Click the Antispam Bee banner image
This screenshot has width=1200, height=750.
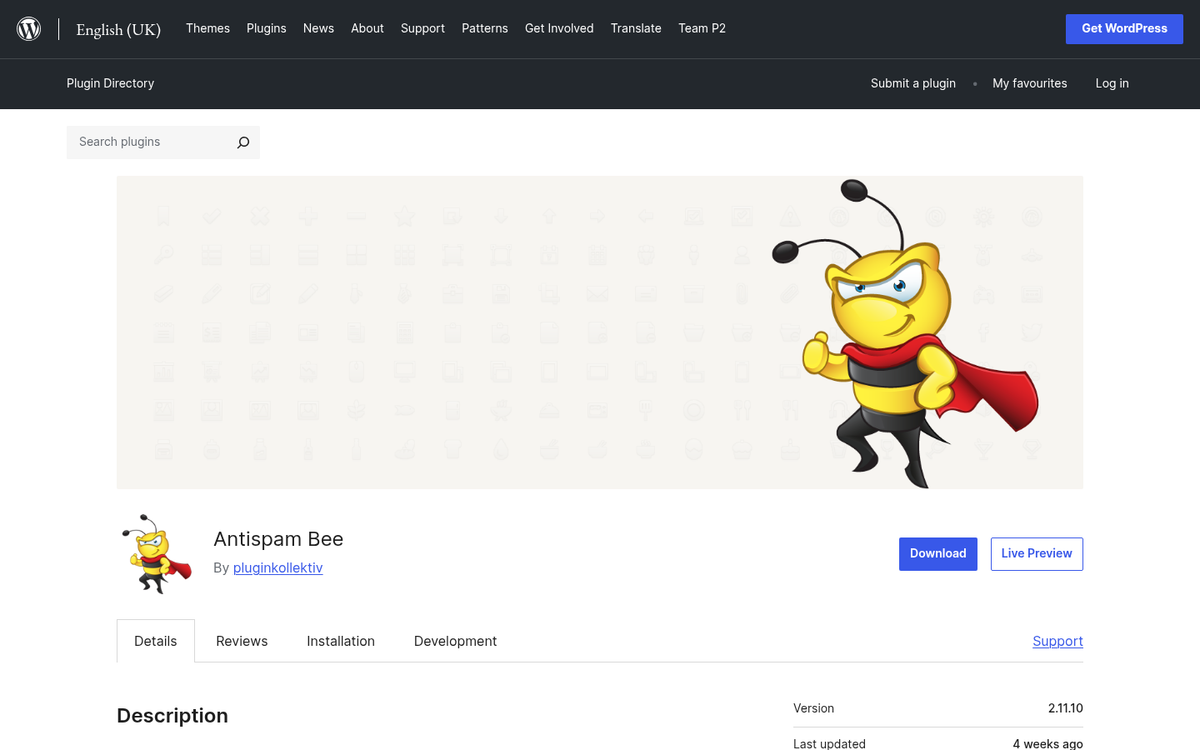tap(599, 332)
